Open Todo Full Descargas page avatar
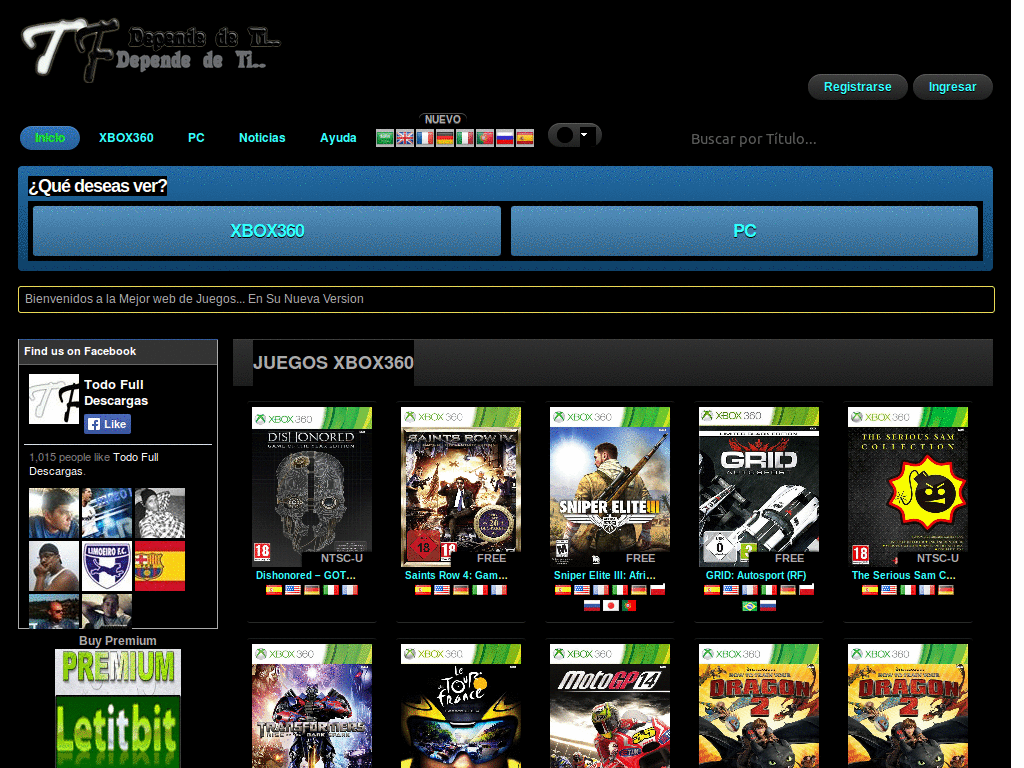Viewport: 1024px width, 768px height. pos(54,399)
